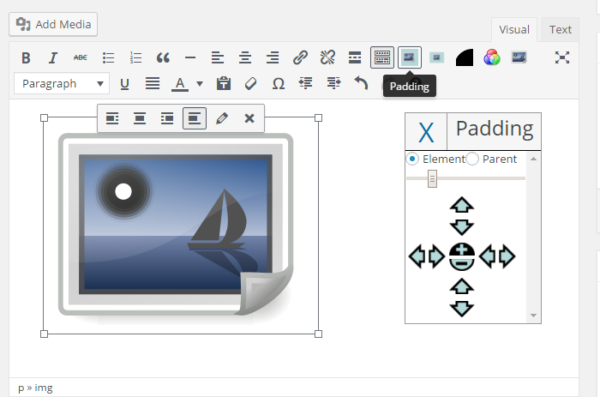
Task: Clear formatting with eraser icon
Action: tap(251, 83)
